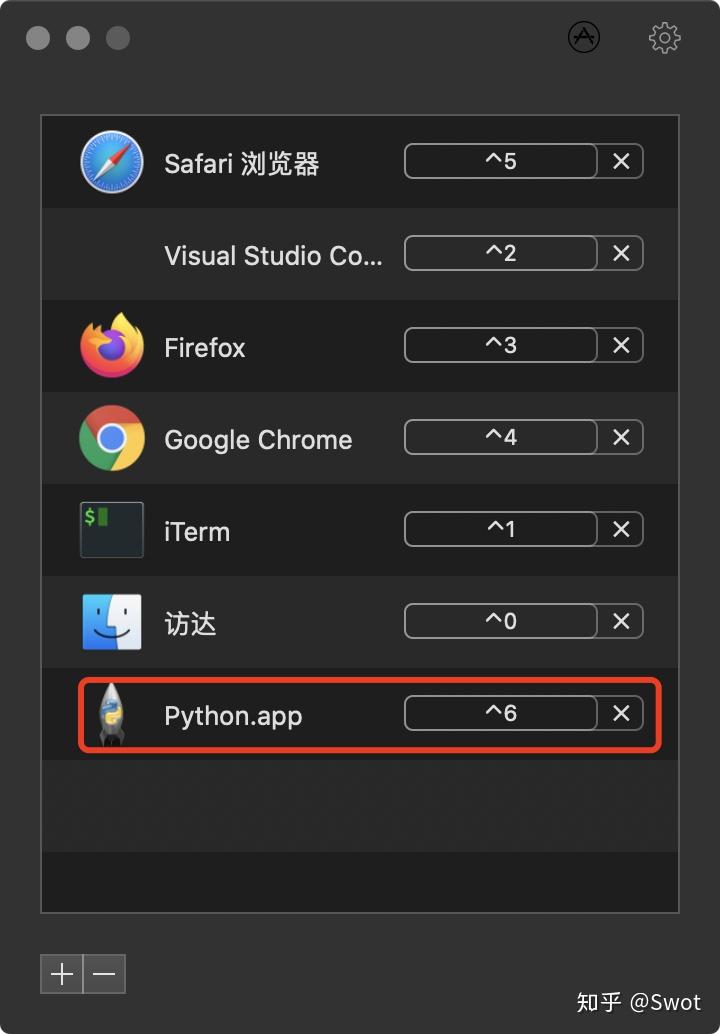Click the Safari browser icon
Viewport: 720px width, 1034px height.
click(111, 162)
